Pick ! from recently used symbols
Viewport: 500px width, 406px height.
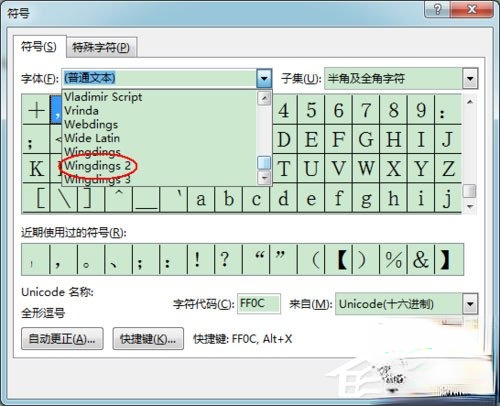(201, 260)
